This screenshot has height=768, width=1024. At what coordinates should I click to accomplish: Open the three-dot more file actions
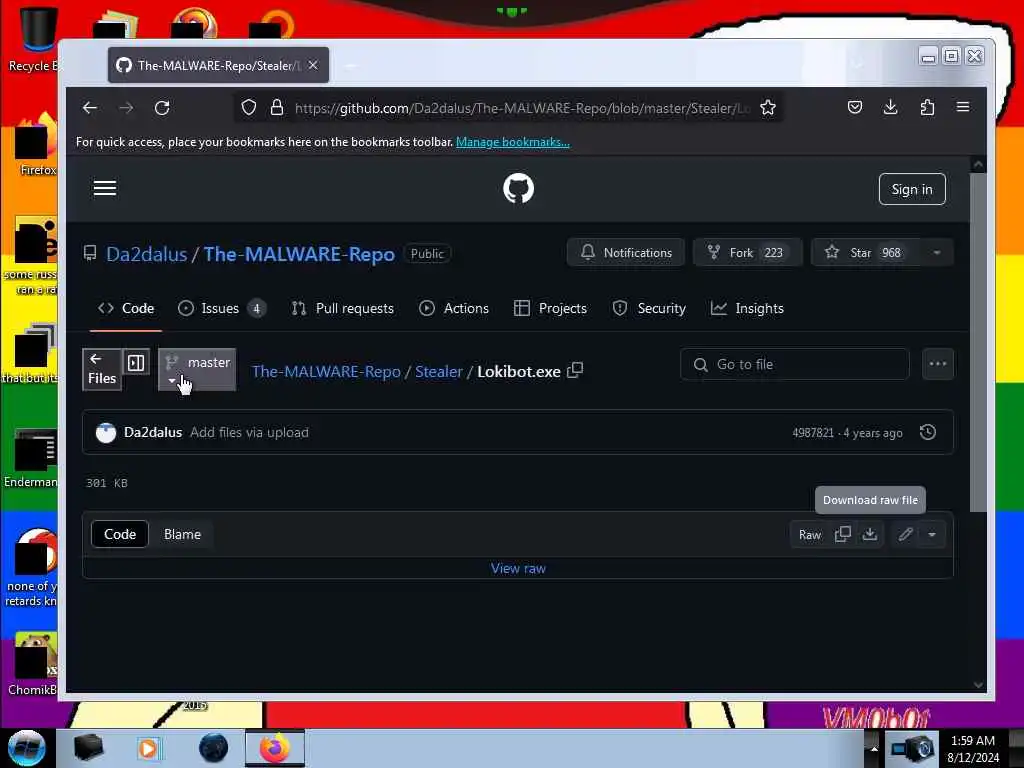938,364
